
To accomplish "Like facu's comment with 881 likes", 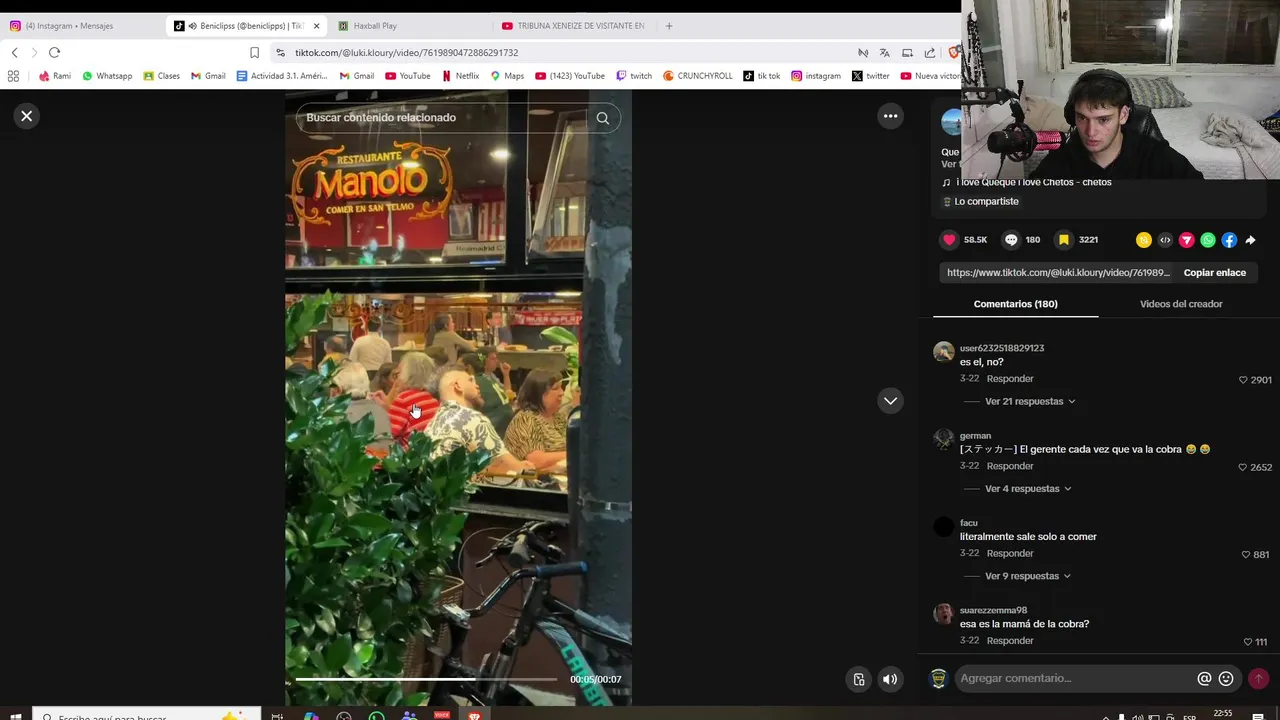I will pyautogui.click(x=1246, y=554).
